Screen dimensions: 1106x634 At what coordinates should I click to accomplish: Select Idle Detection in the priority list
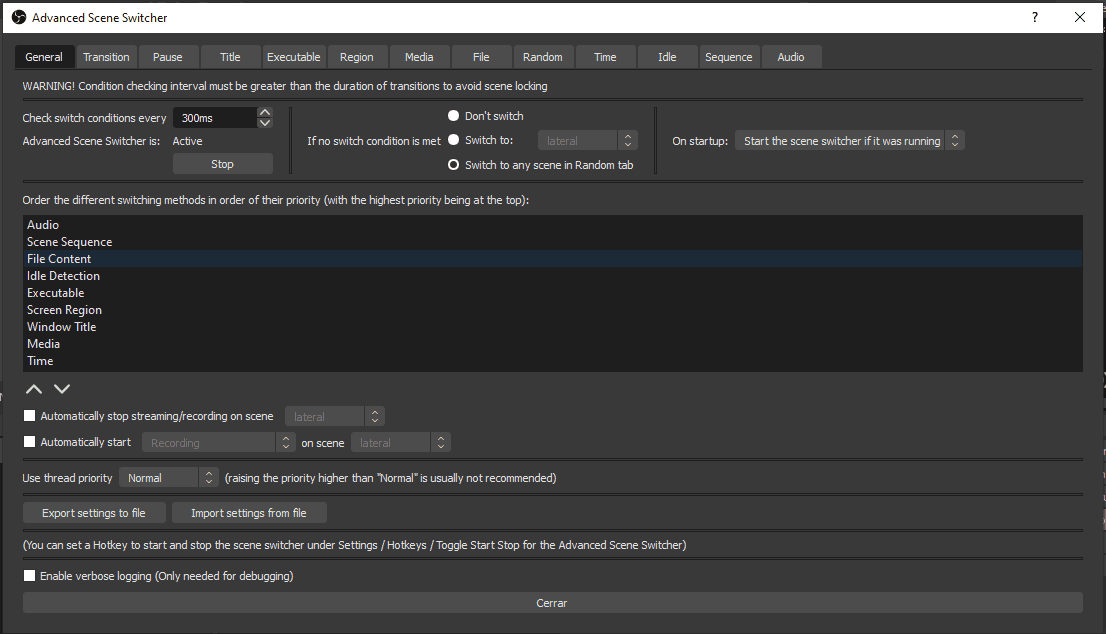point(552,276)
